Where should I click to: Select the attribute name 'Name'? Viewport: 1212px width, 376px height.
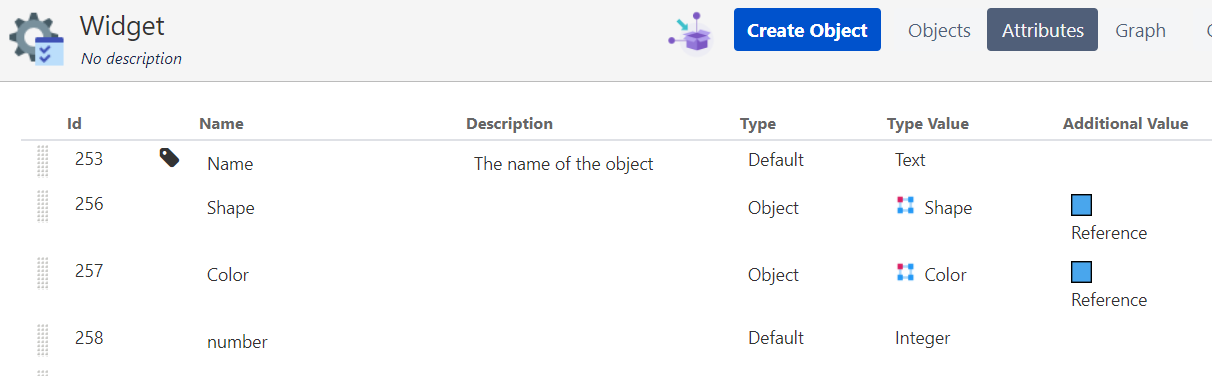click(230, 164)
